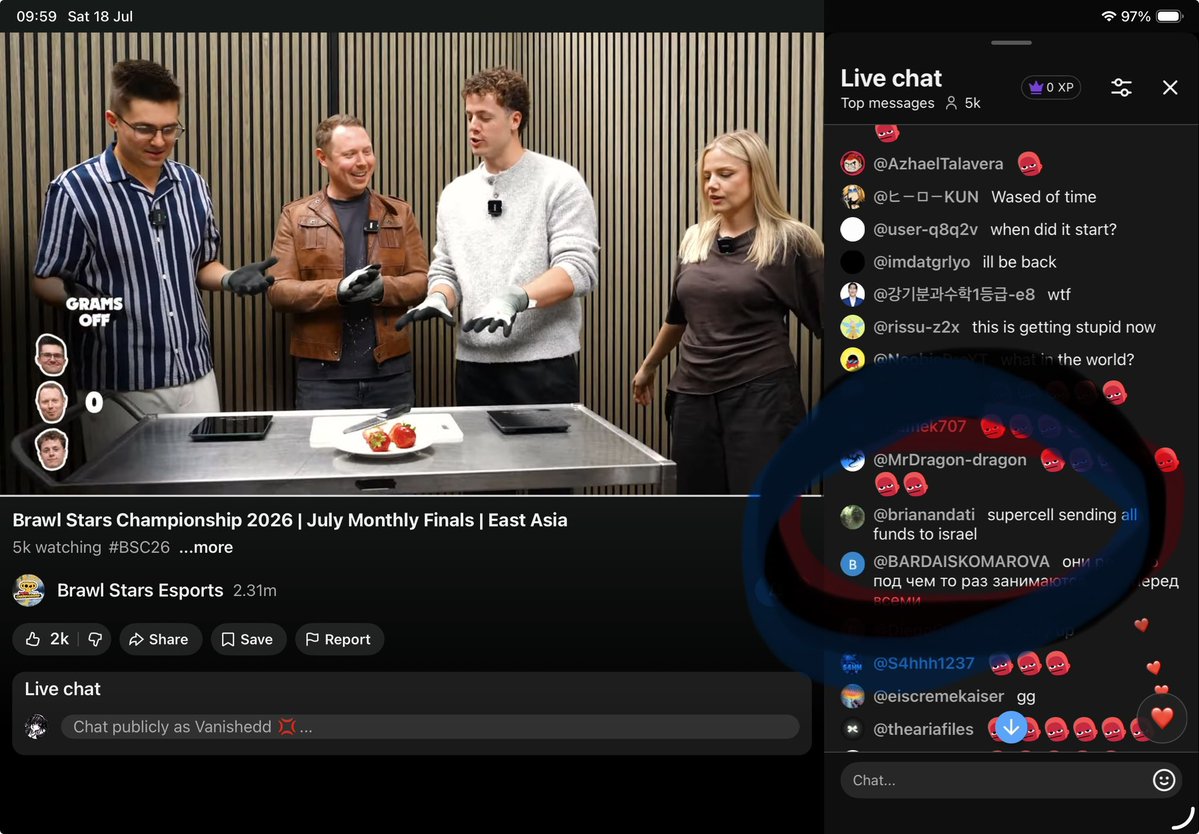The height and width of the screenshot is (834, 1199).
Task: Share the Brawl Stars stream
Action: click(x=160, y=639)
